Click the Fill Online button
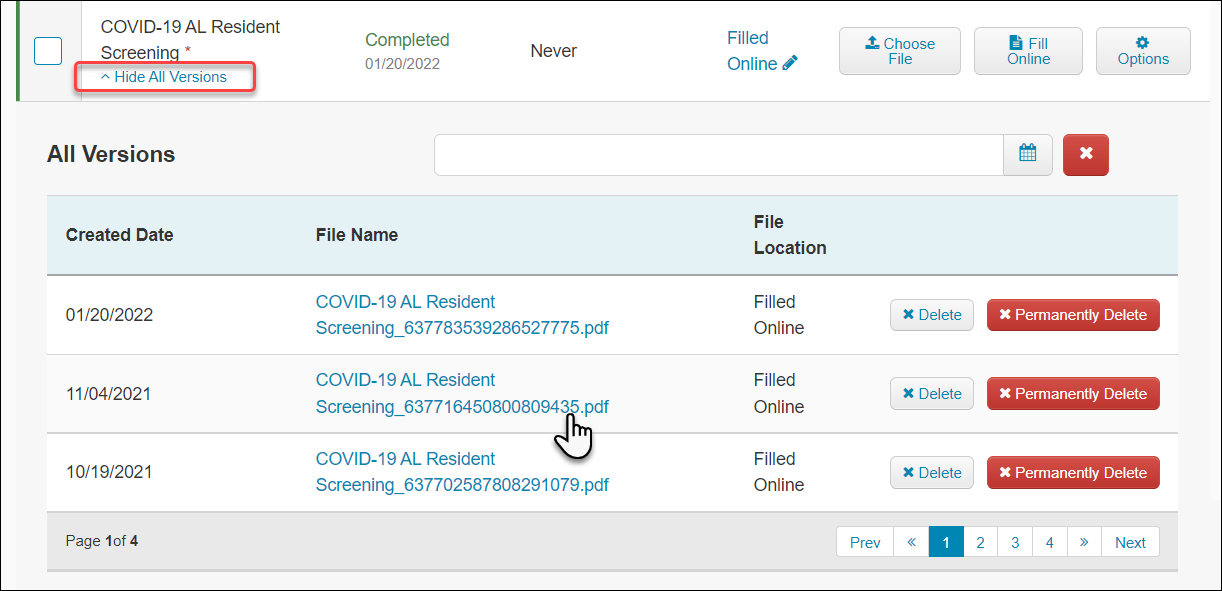 pos(1028,51)
